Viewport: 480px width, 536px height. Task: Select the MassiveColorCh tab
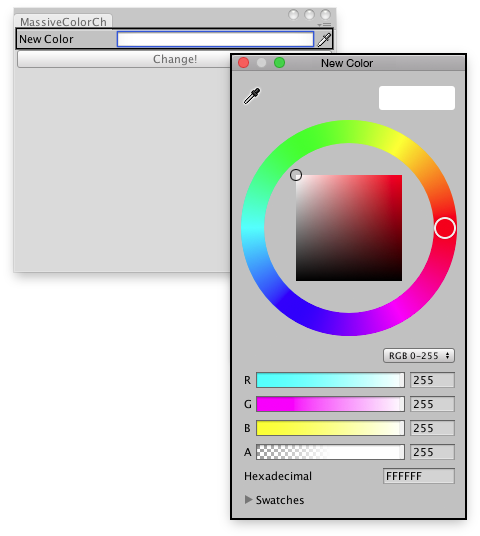(x=64, y=22)
